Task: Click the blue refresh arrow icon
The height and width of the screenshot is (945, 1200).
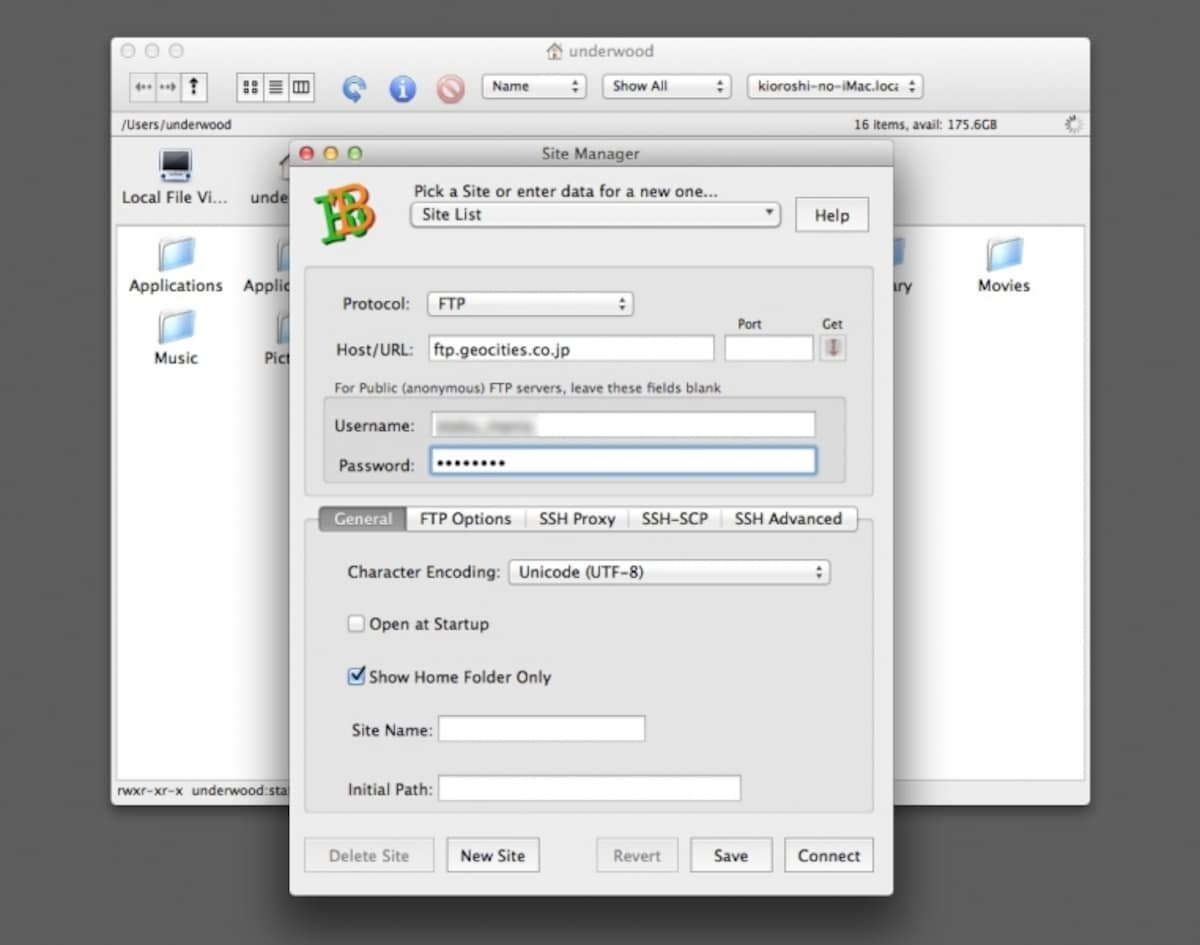Action: (x=354, y=88)
